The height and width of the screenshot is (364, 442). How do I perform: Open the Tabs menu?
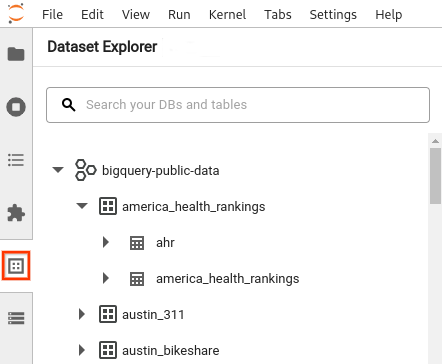click(278, 15)
